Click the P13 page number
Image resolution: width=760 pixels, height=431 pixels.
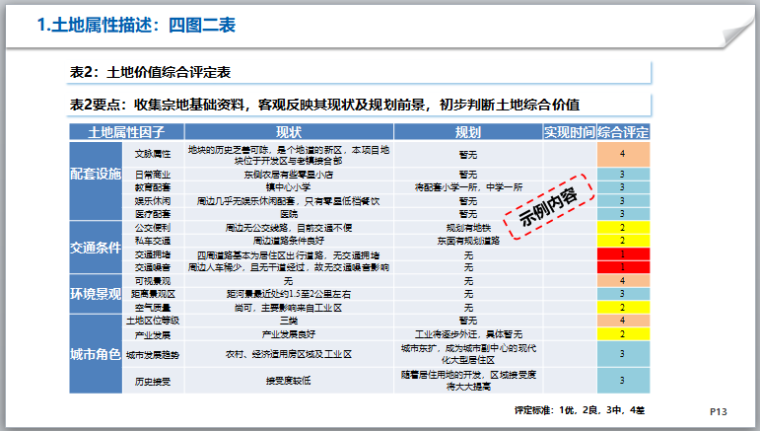tap(717, 410)
